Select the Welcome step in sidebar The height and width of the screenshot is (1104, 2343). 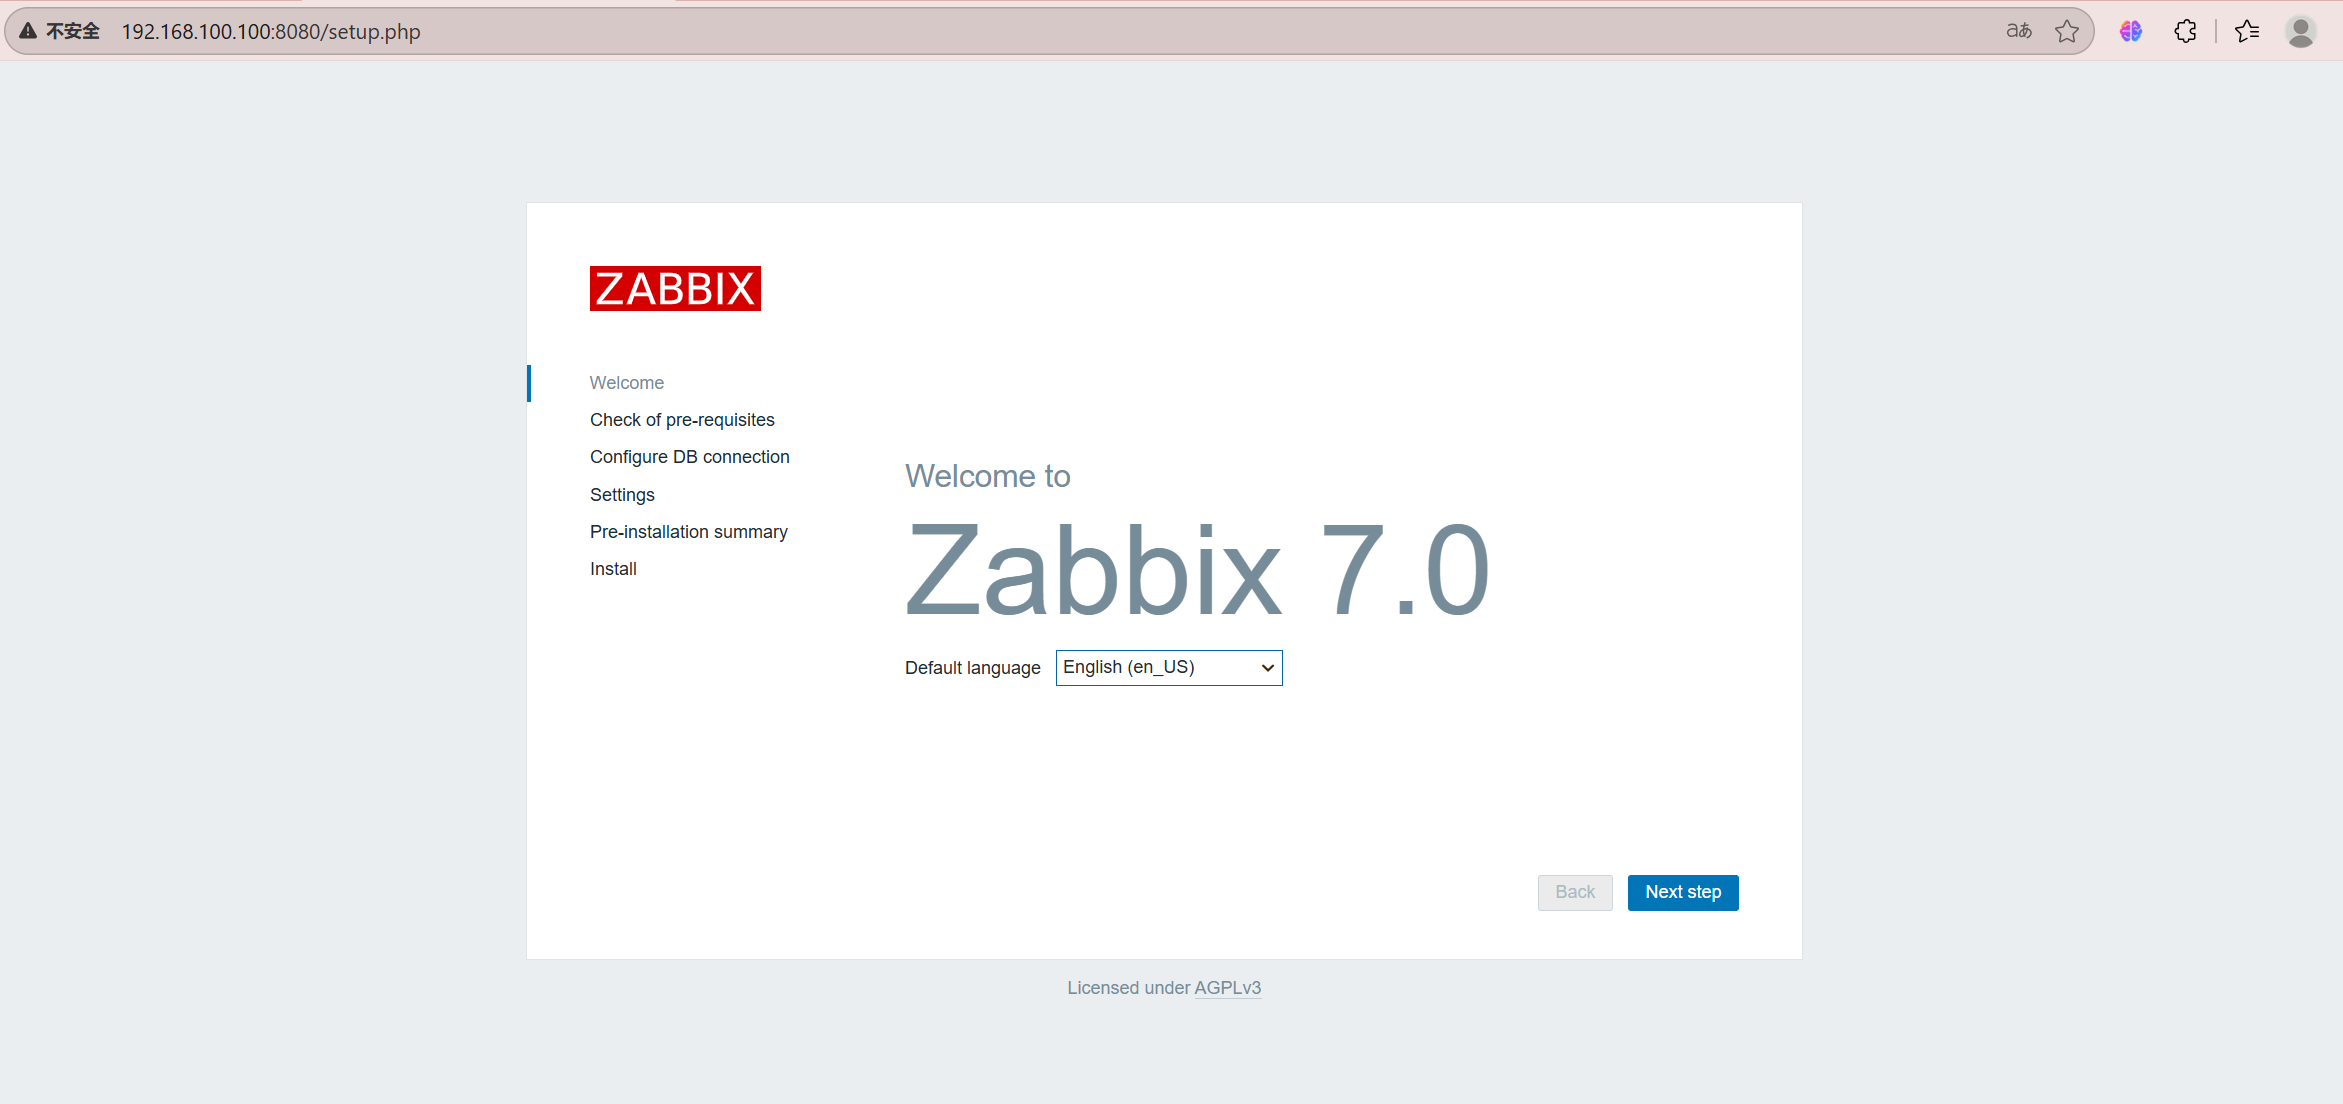(x=626, y=383)
